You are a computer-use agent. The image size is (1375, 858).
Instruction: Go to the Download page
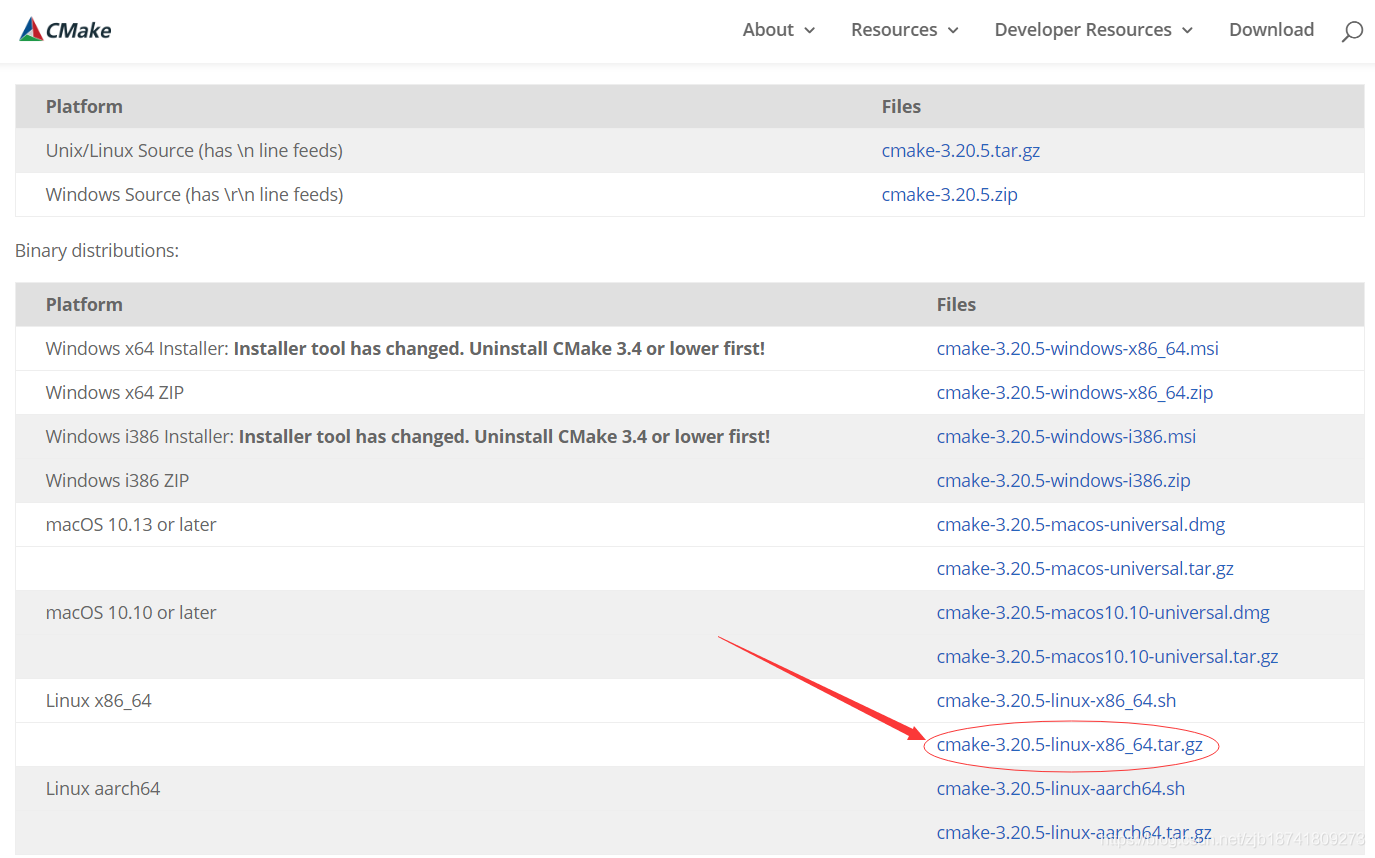coord(1271,30)
